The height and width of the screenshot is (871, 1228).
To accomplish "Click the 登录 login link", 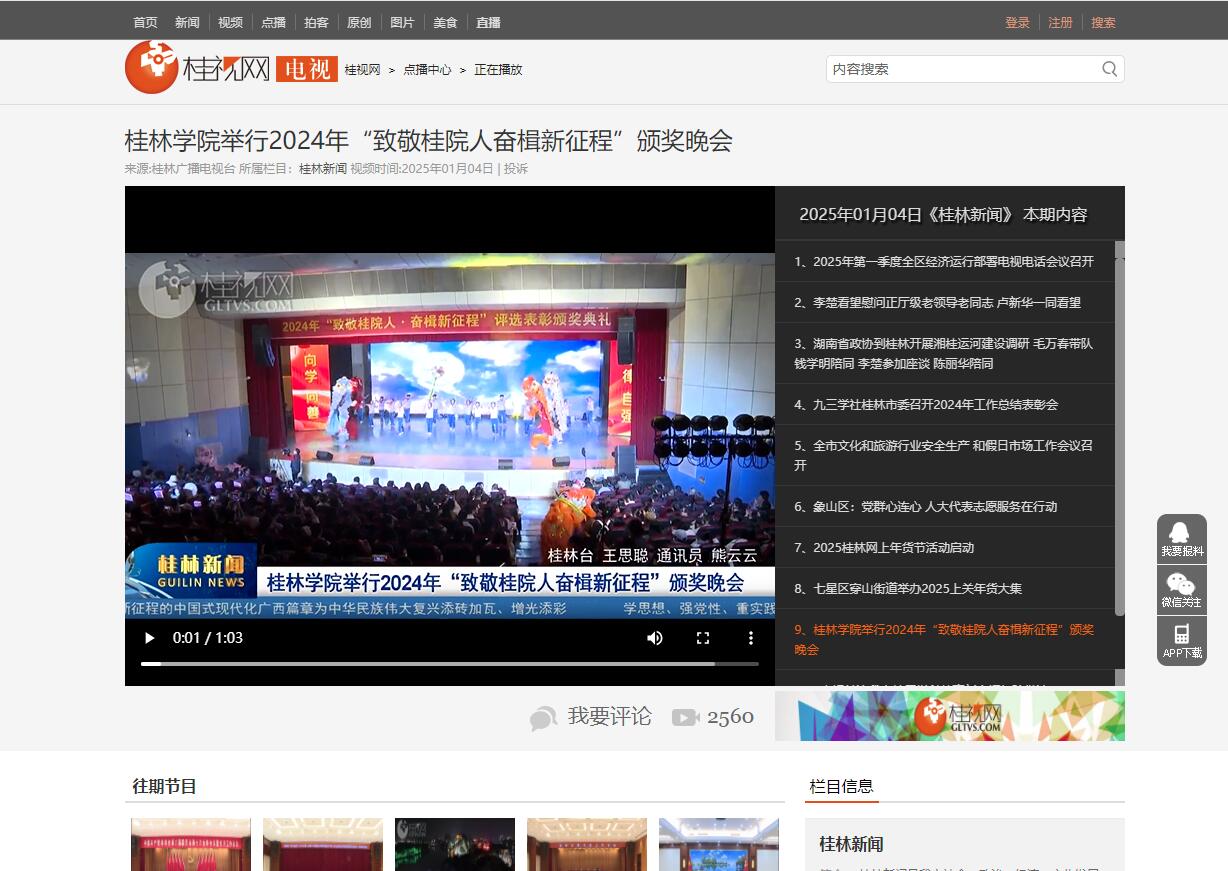I will tap(1017, 22).
